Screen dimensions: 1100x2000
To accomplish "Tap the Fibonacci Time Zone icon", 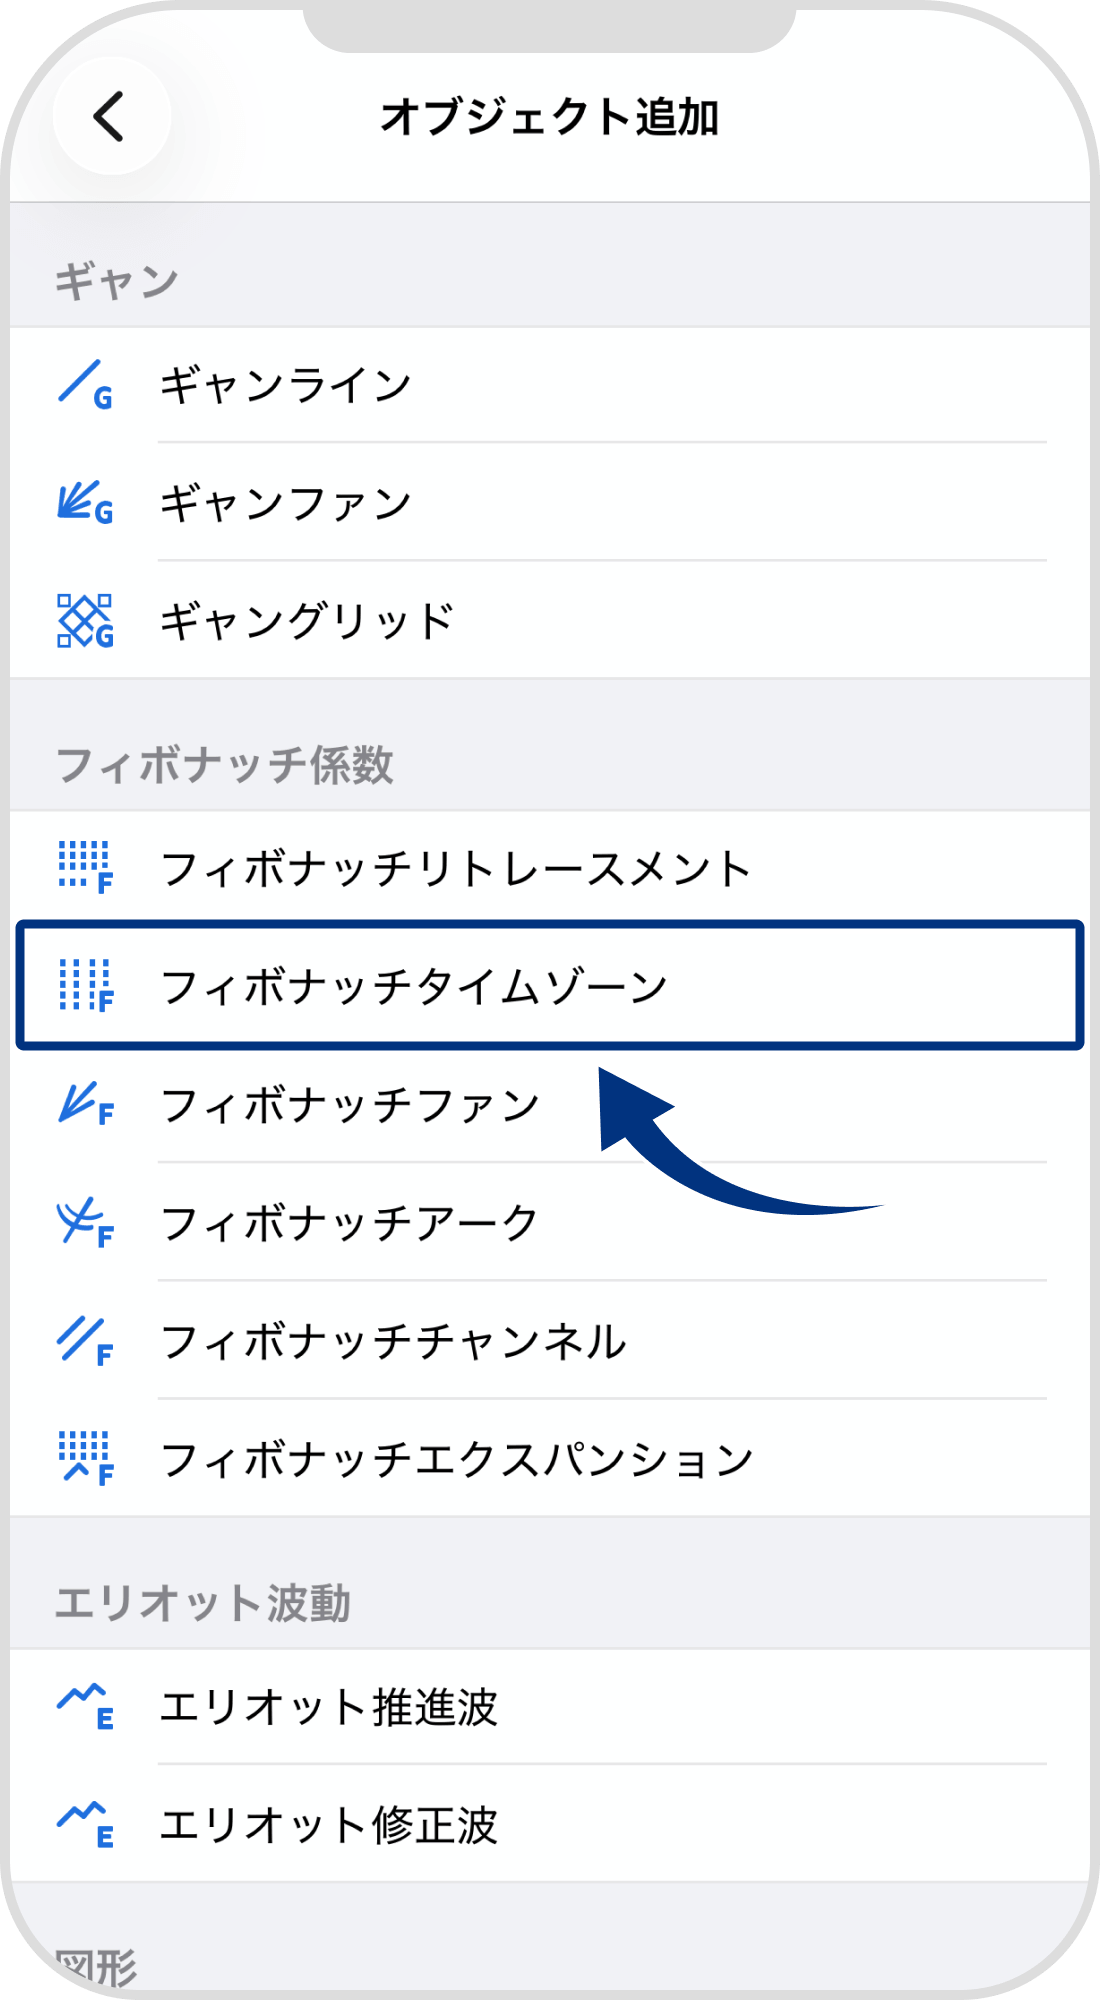I will coord(85,987).
